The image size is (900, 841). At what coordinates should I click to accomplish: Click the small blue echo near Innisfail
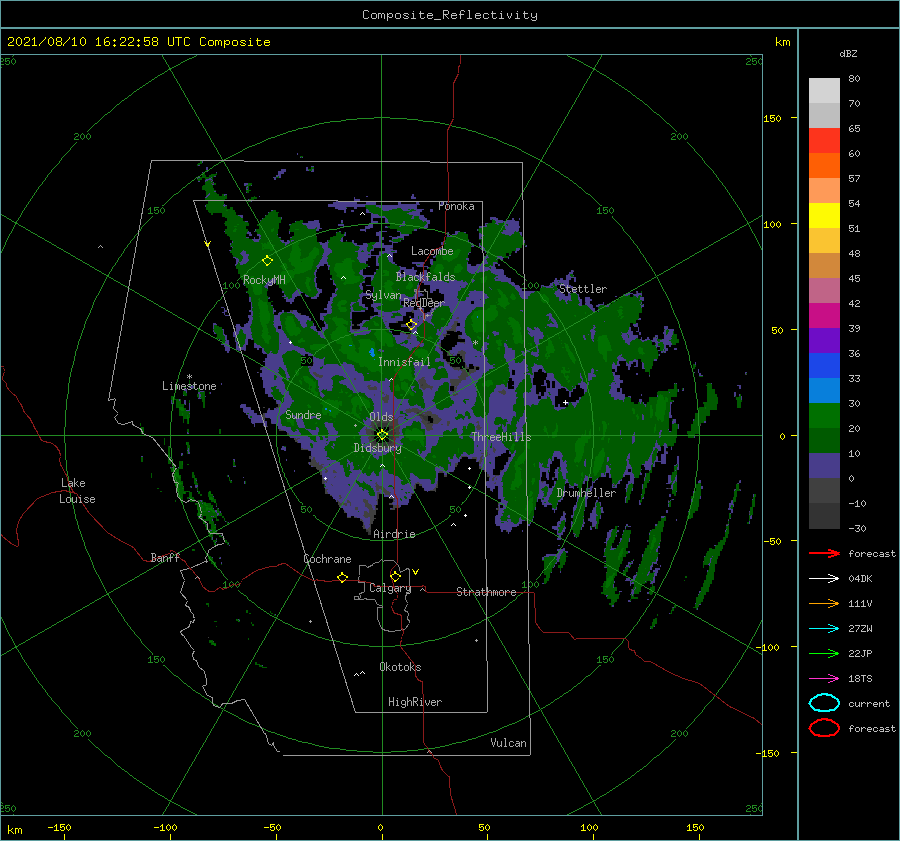[x=372, y=352]
